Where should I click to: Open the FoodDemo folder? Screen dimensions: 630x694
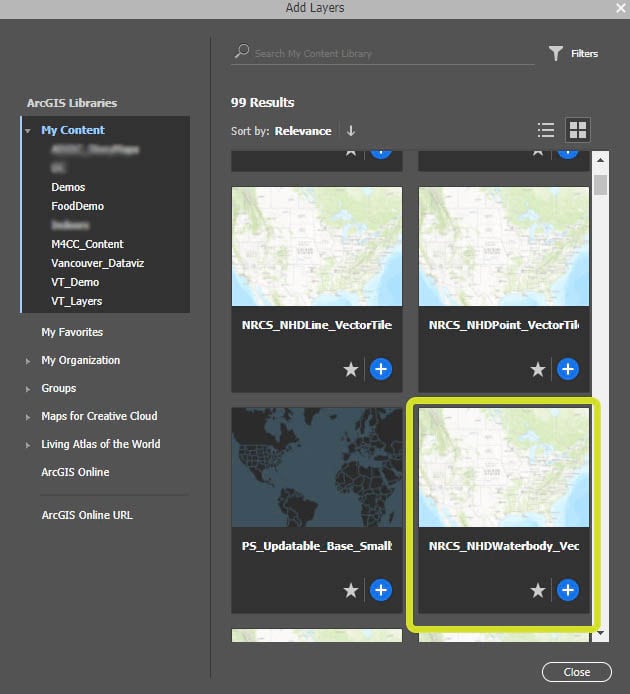tap(77, 206)
